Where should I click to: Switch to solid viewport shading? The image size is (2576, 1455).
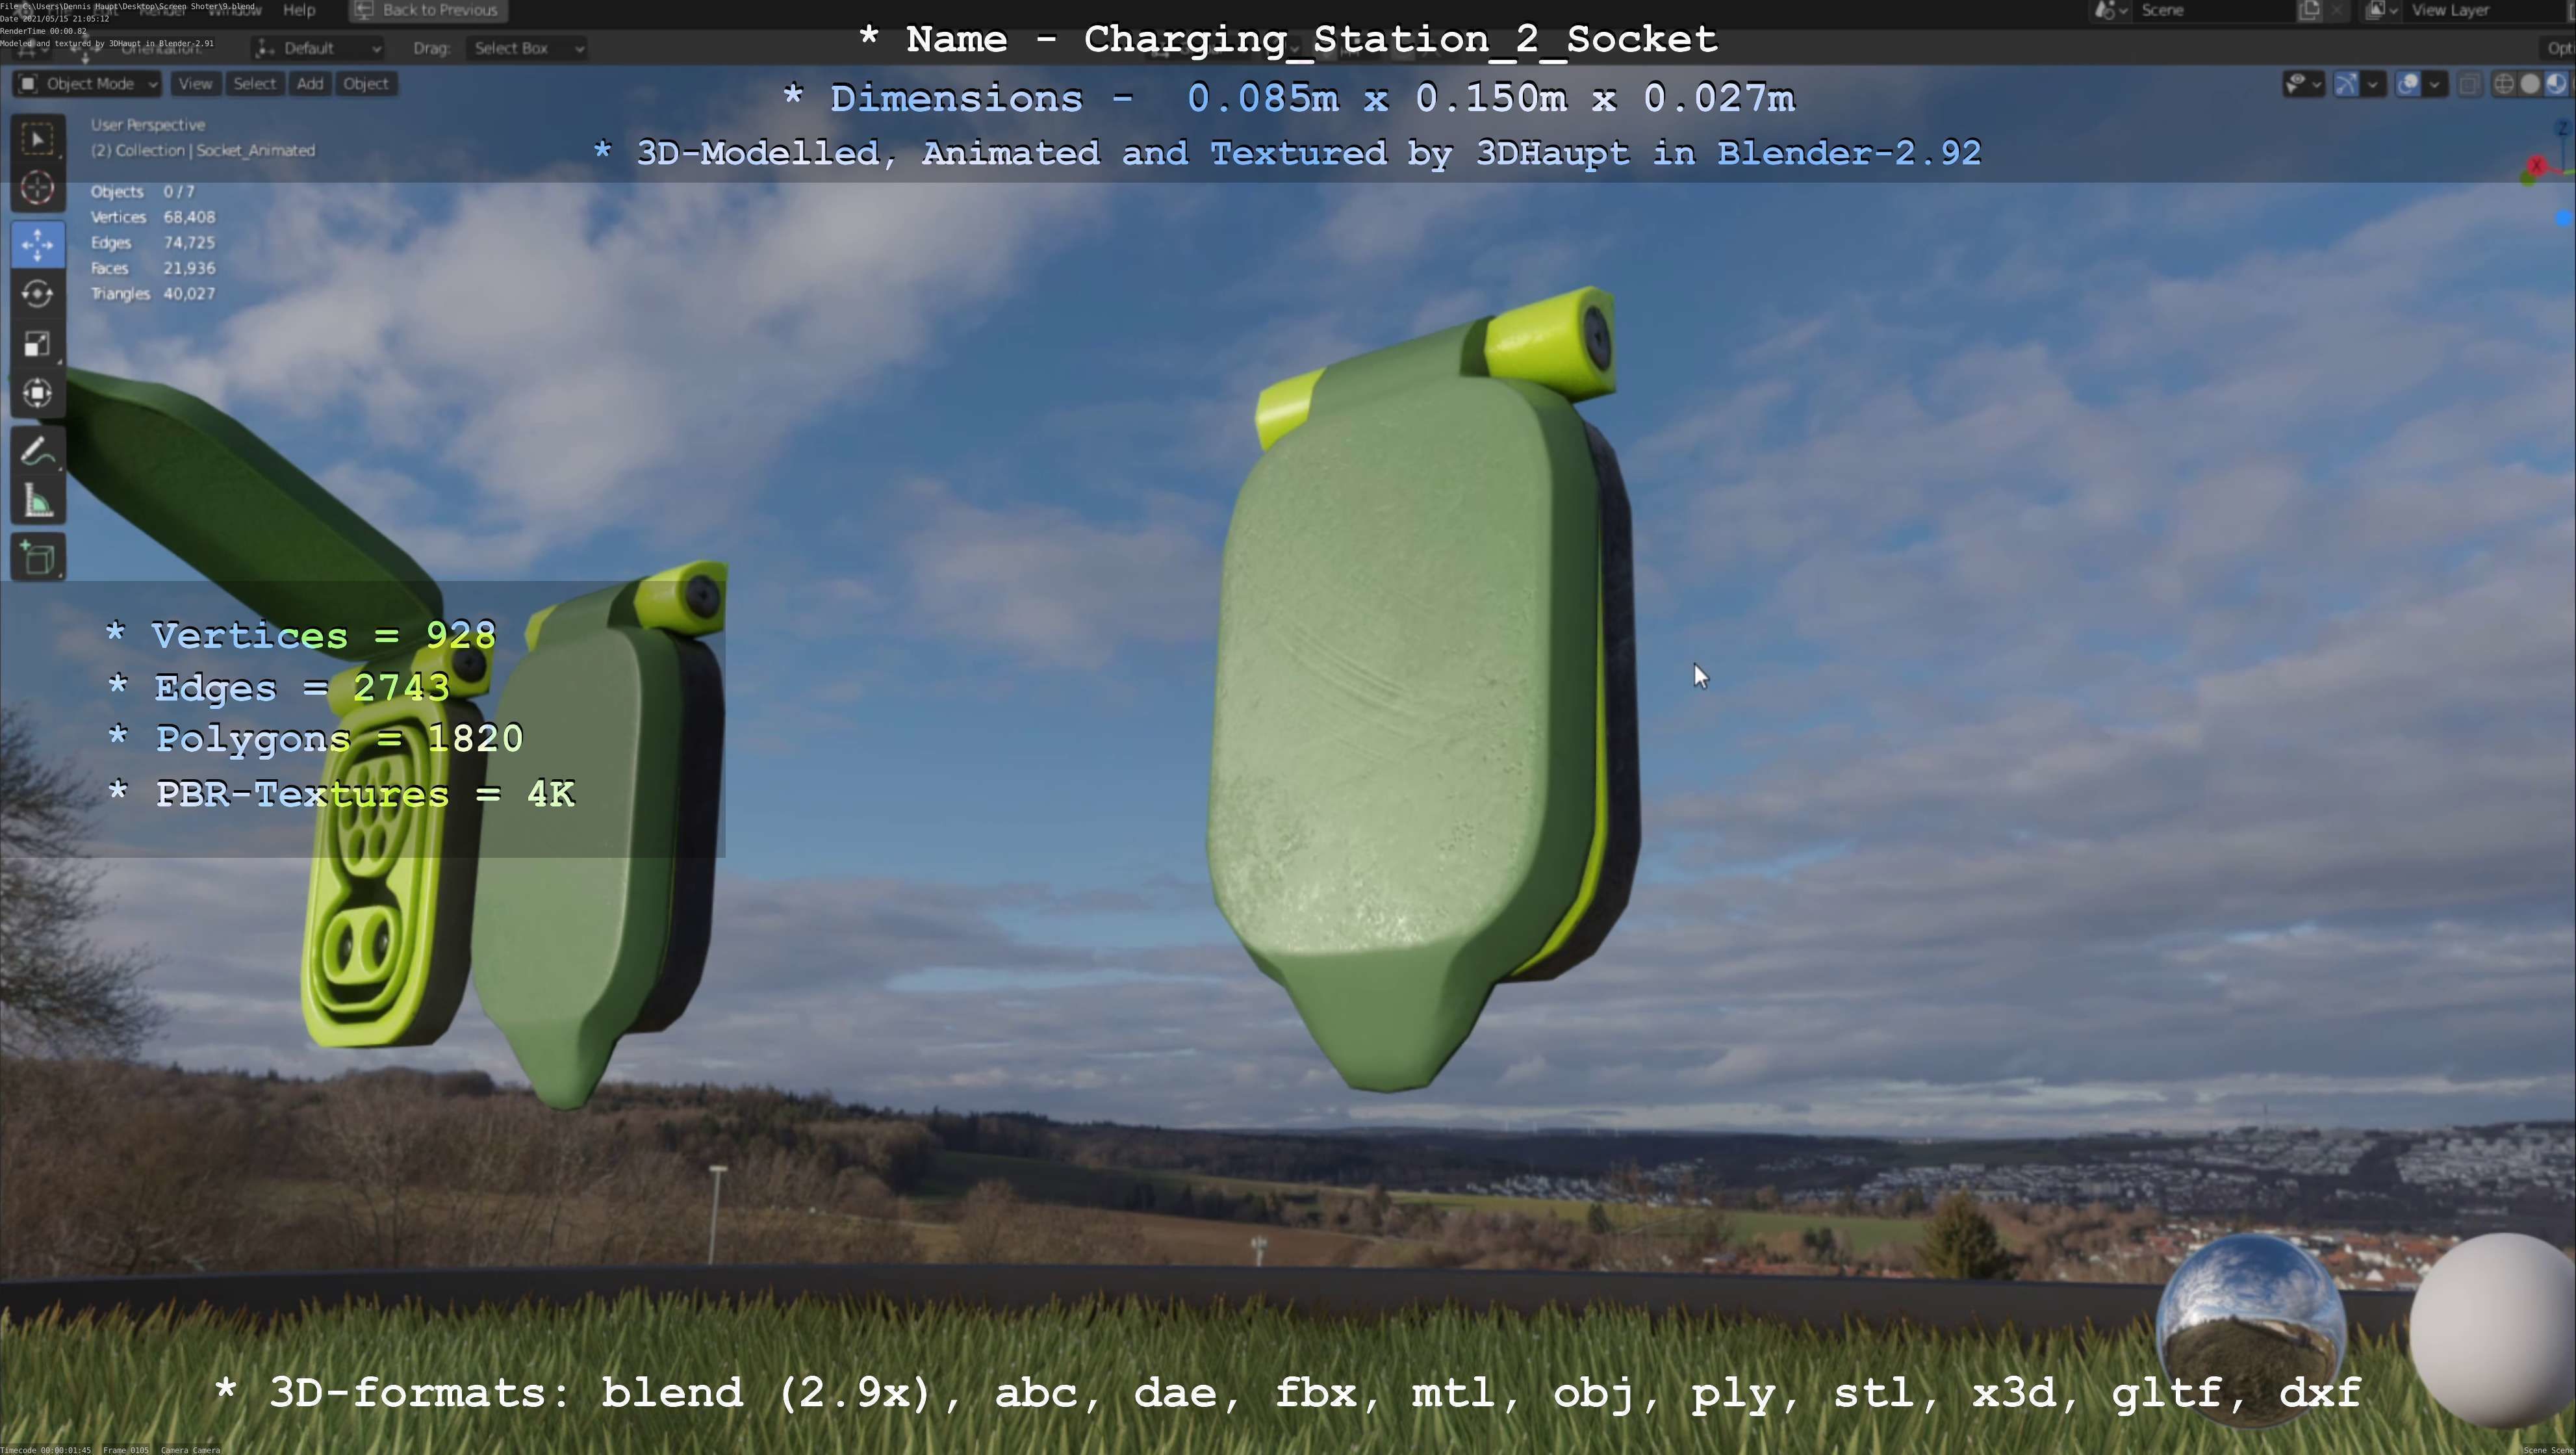pyautogui.click(x=2530, y=84)
